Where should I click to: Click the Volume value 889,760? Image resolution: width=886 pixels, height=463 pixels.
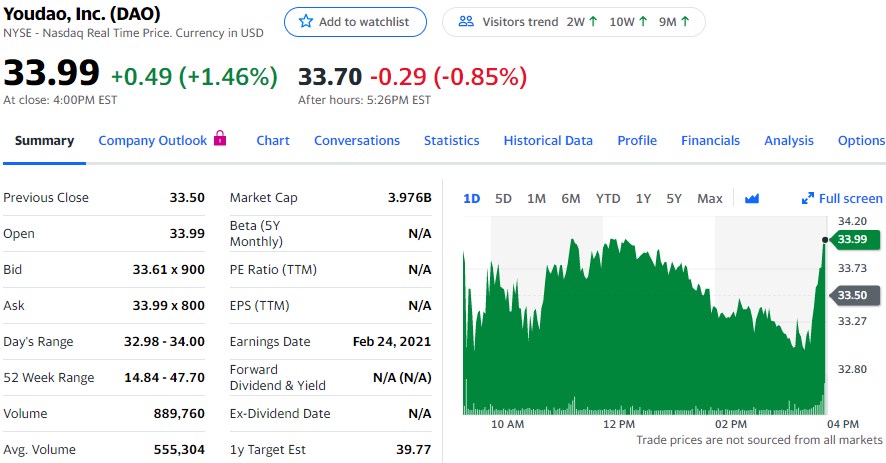coord(179,414)
